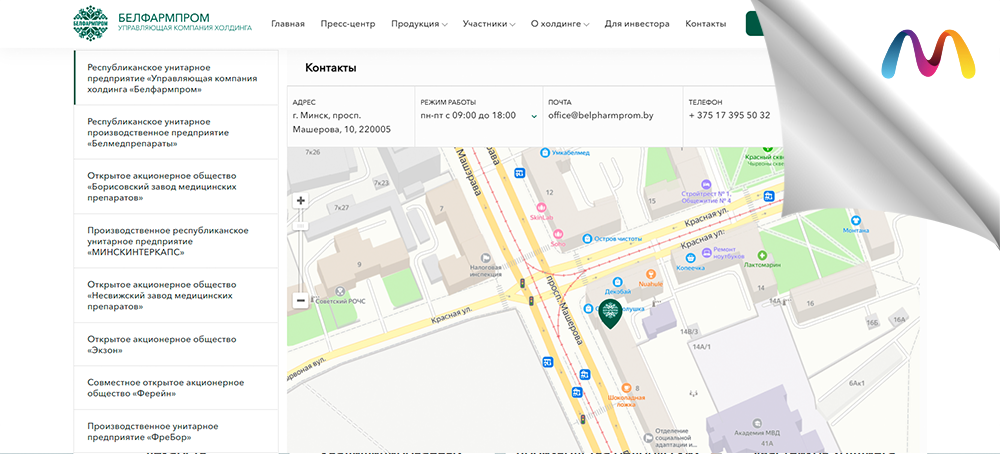The width and height of the screenshot is (1000, 454).
Task: Click the green Belpharmprom map location pin
Action: tap(609, 314)
